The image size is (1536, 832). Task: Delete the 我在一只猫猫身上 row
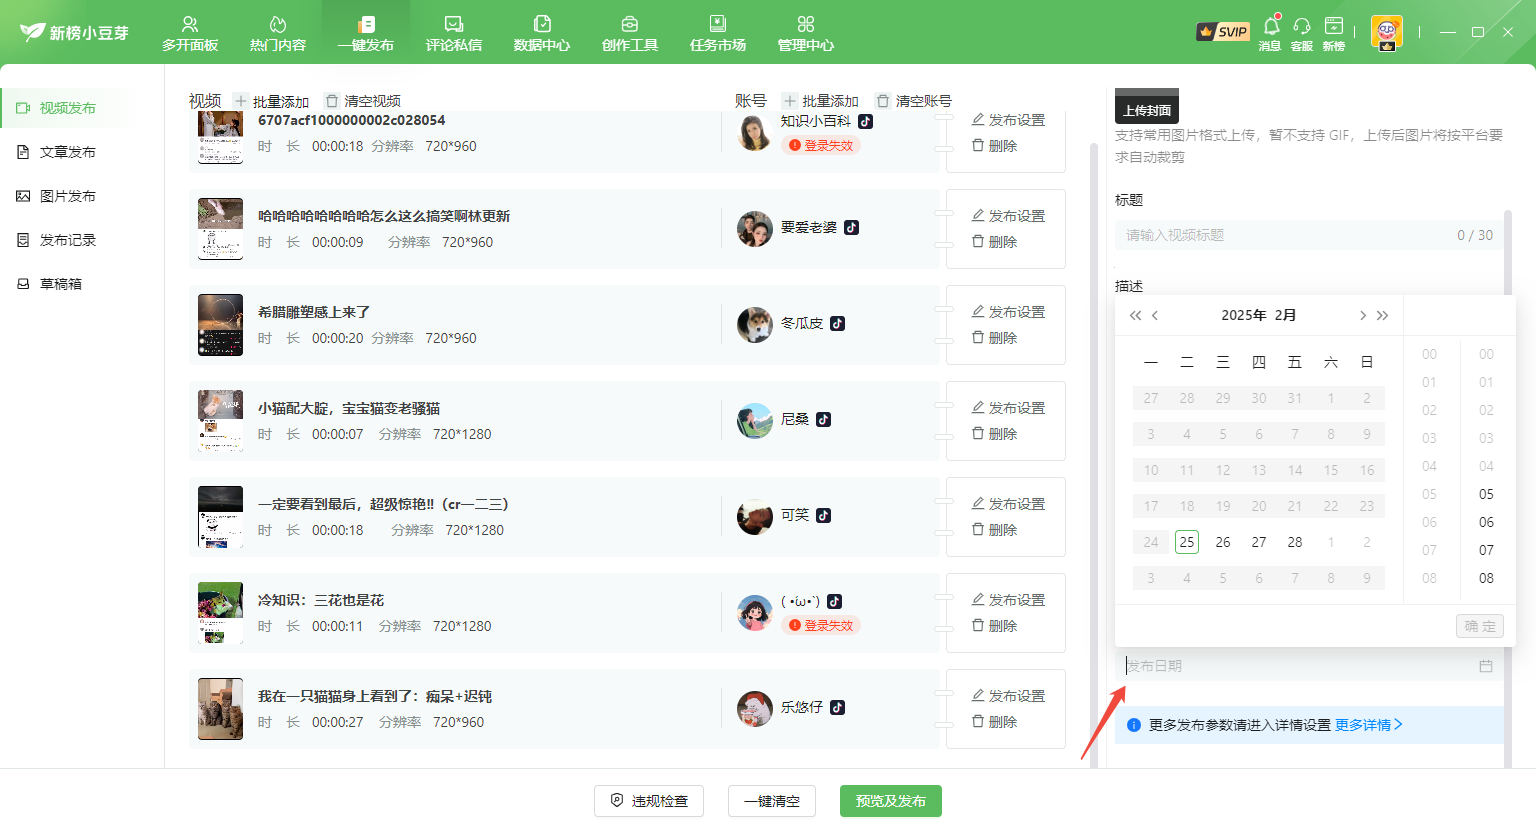tap(995, 722)
